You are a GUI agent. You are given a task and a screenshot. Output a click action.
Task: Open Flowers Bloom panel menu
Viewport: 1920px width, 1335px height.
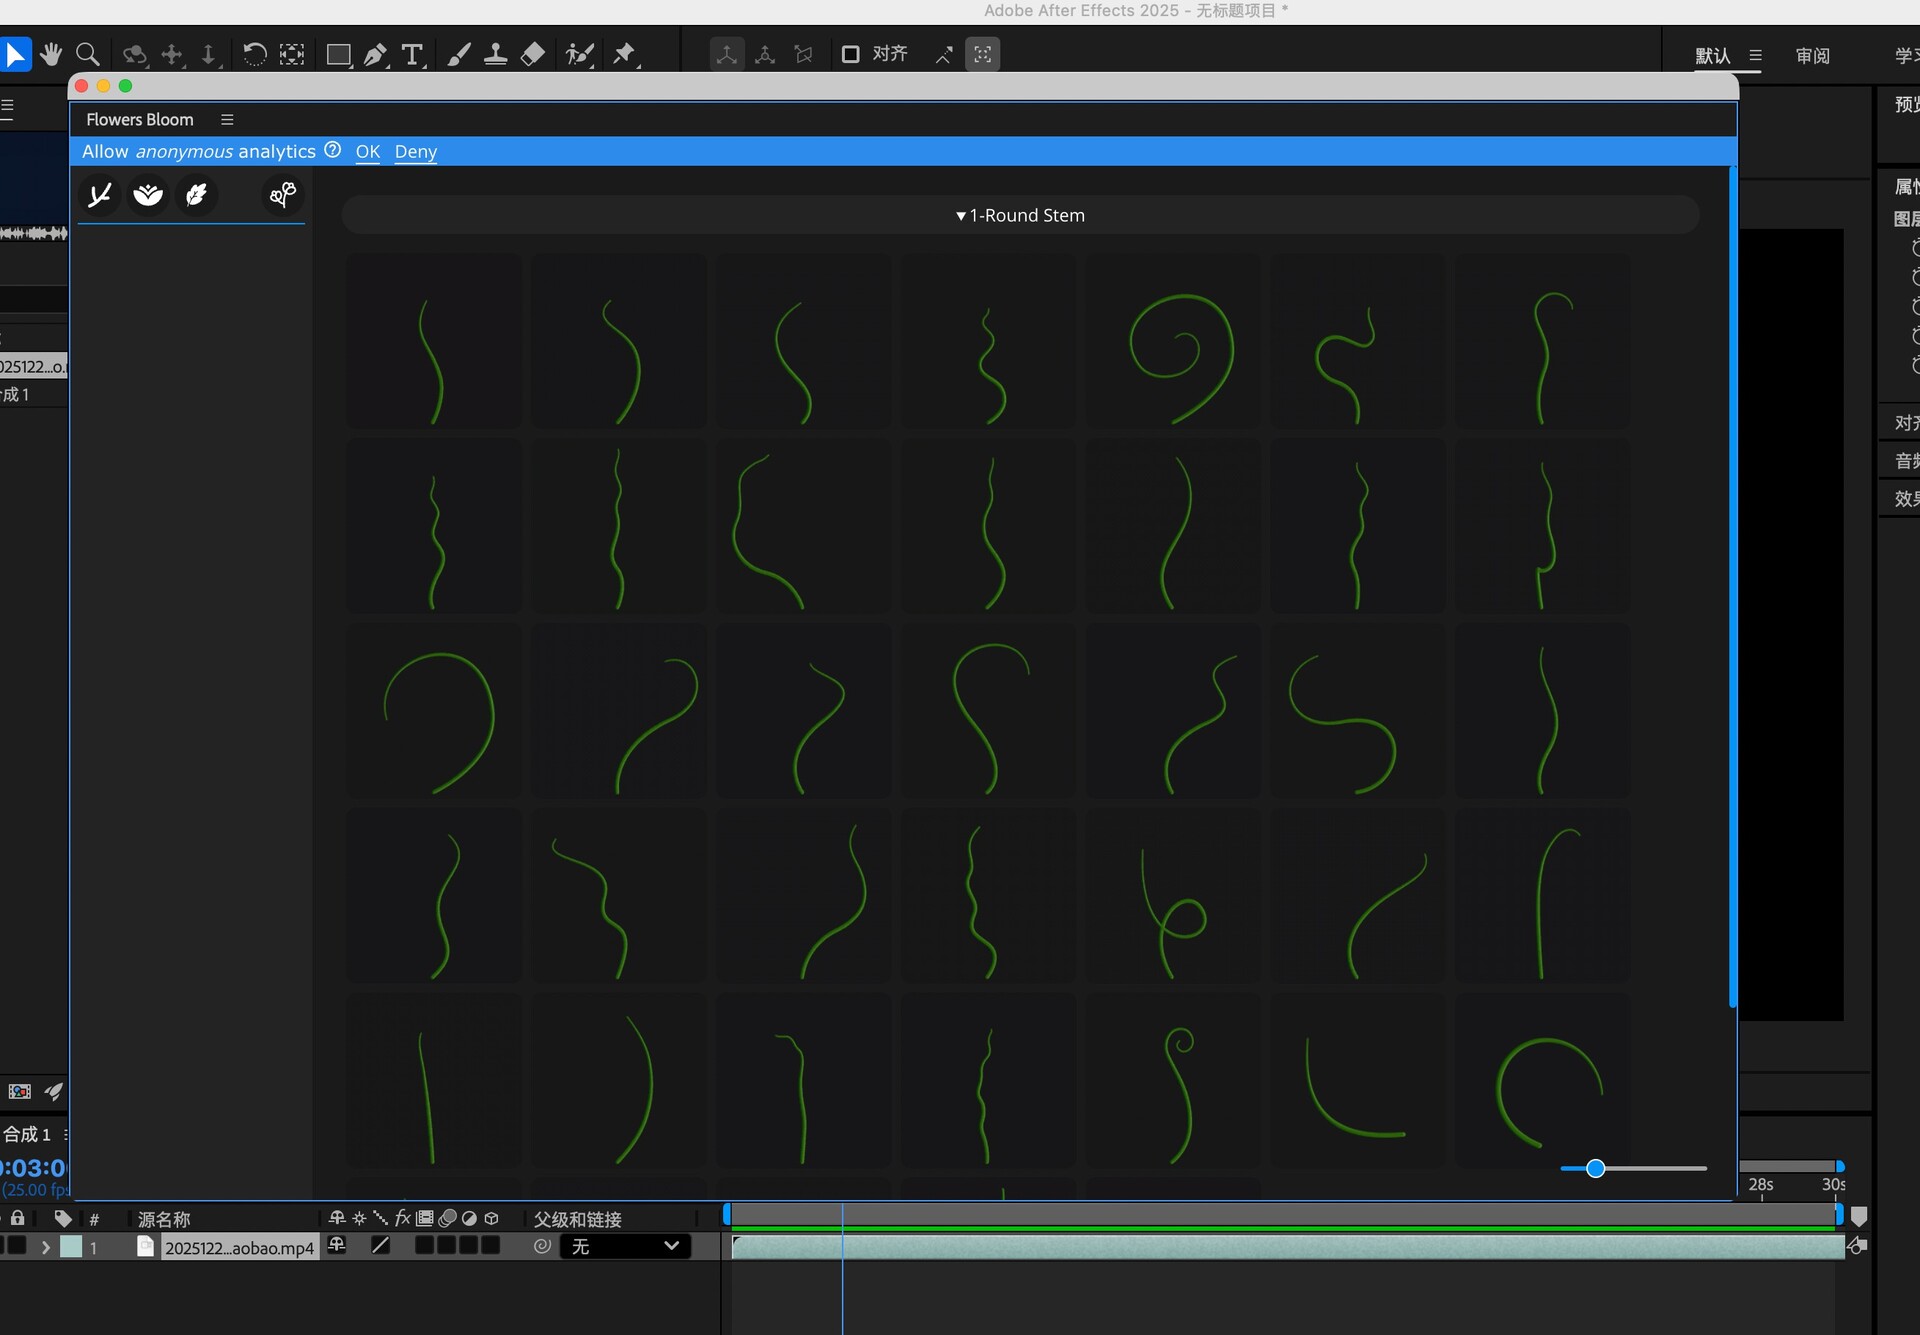coord(227,119)
